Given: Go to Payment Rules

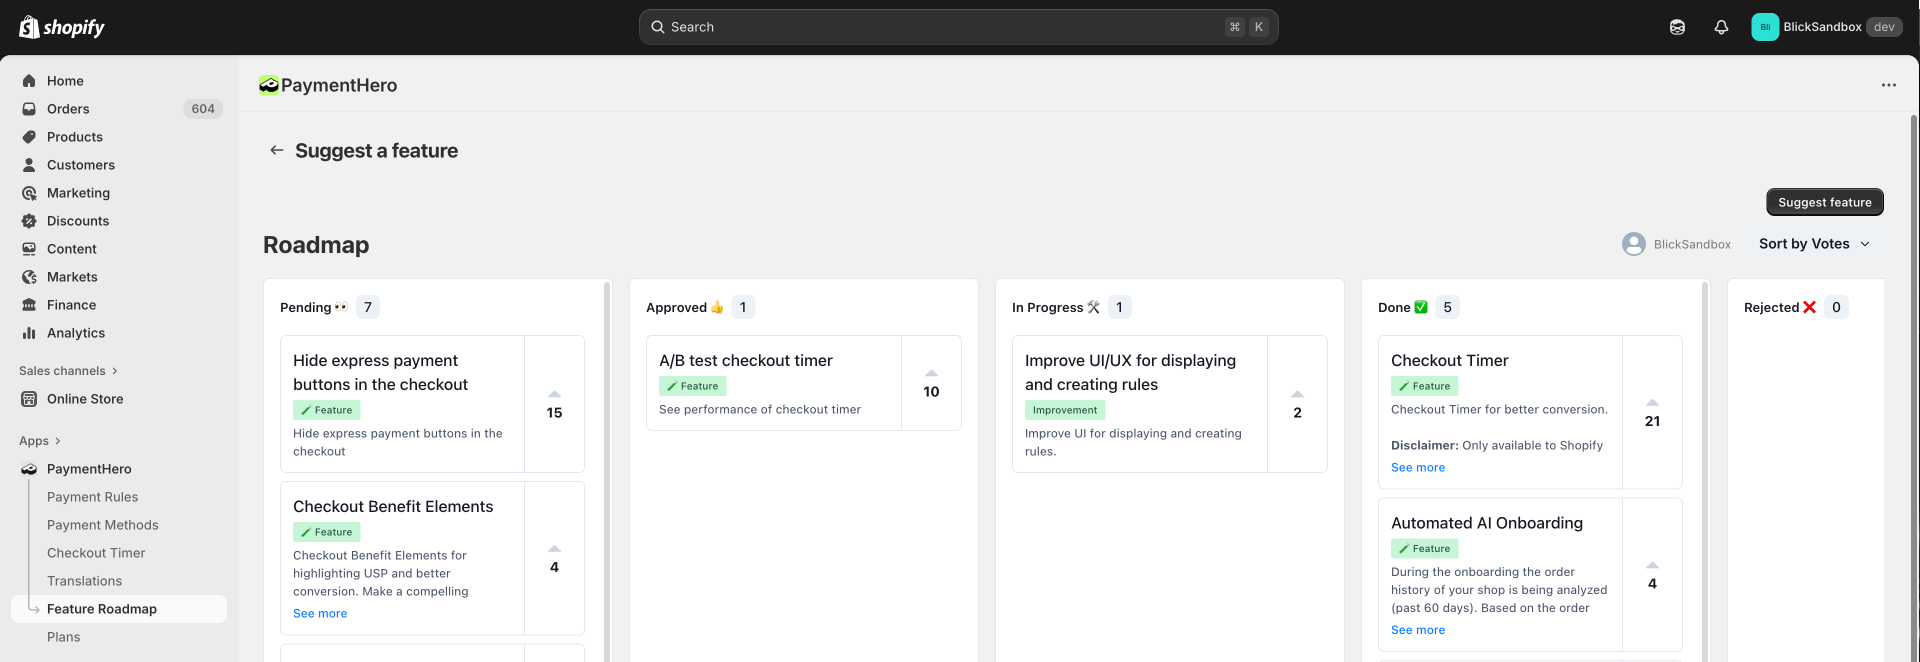Looking at the screenshot, I should [93, 497].
